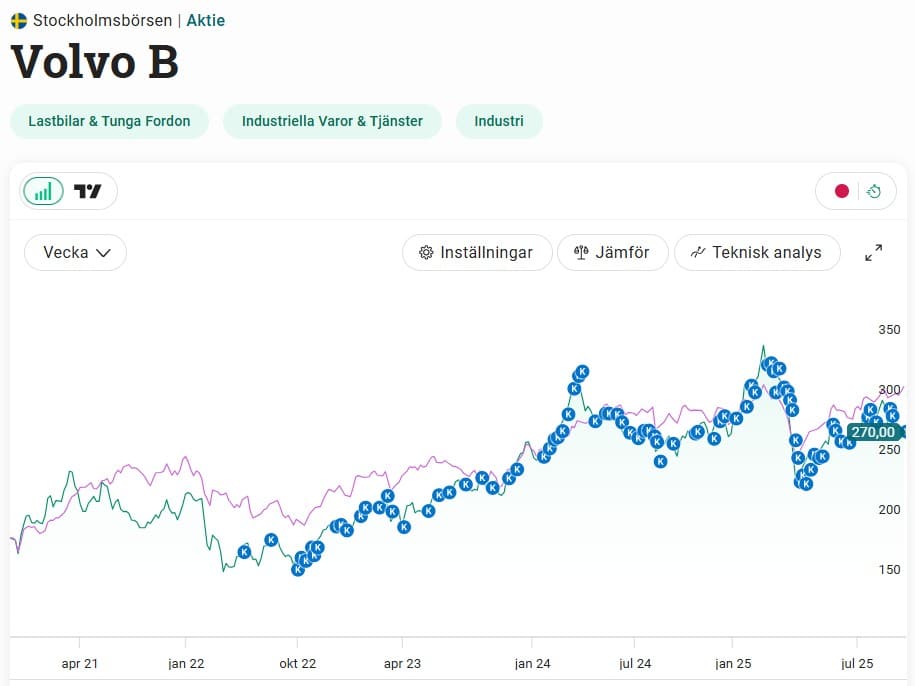Image resolution: width=915 pixels, height=686 pixels.
Task: Click the K marker at the 2025 dip bottom
Action: (x=806, y=484)
